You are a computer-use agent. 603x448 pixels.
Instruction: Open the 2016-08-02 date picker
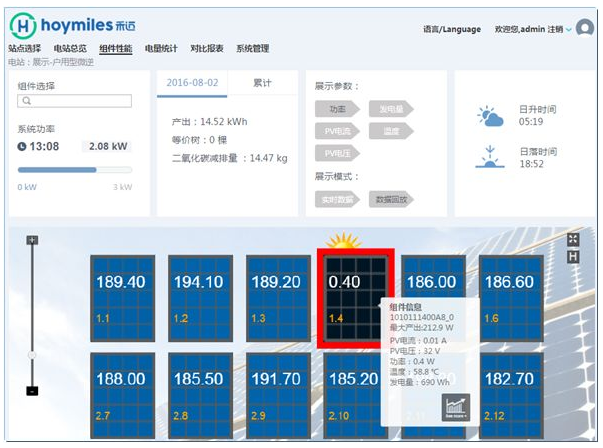(x=192, y=83)
